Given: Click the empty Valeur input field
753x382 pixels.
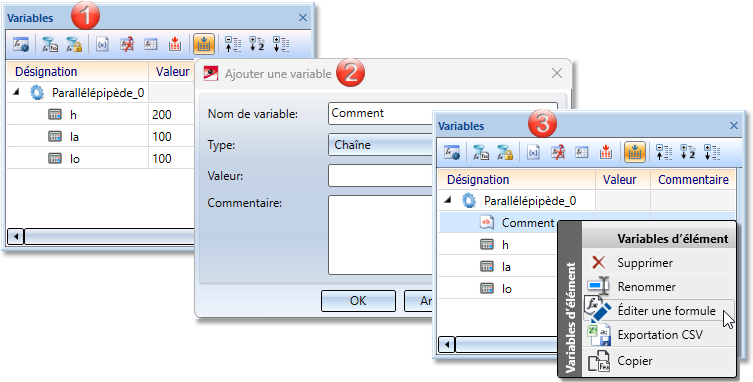Looking at the screenshot, I should coord(380,175).
